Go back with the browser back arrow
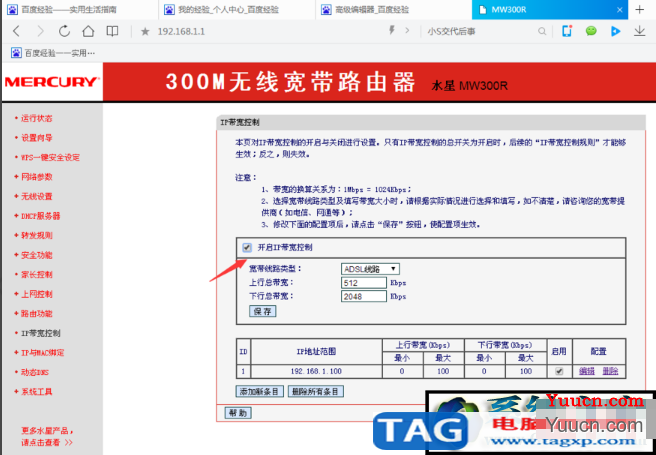The width and height of the screenshot is (656, 455). point(16,31)
